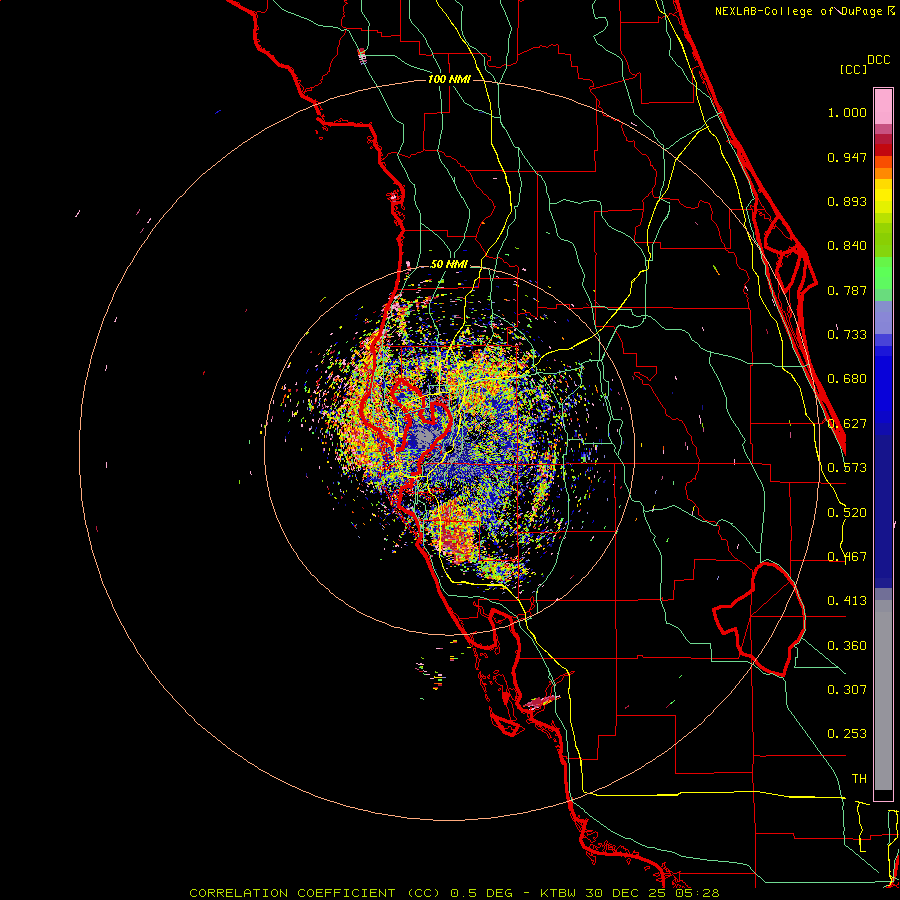Click the KTBW station identifier
Viewport: 900px width, 900px height.
tap(559, 893)
